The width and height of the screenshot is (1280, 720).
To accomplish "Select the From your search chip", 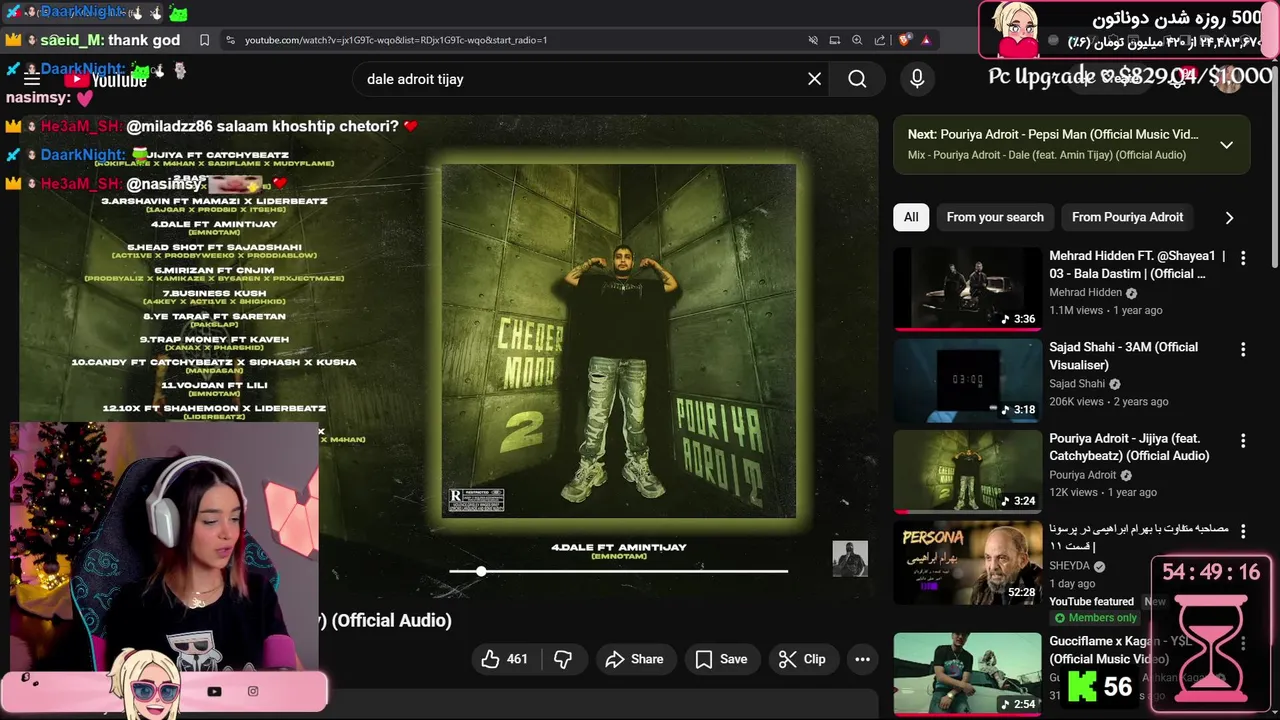I will point(995,217).
